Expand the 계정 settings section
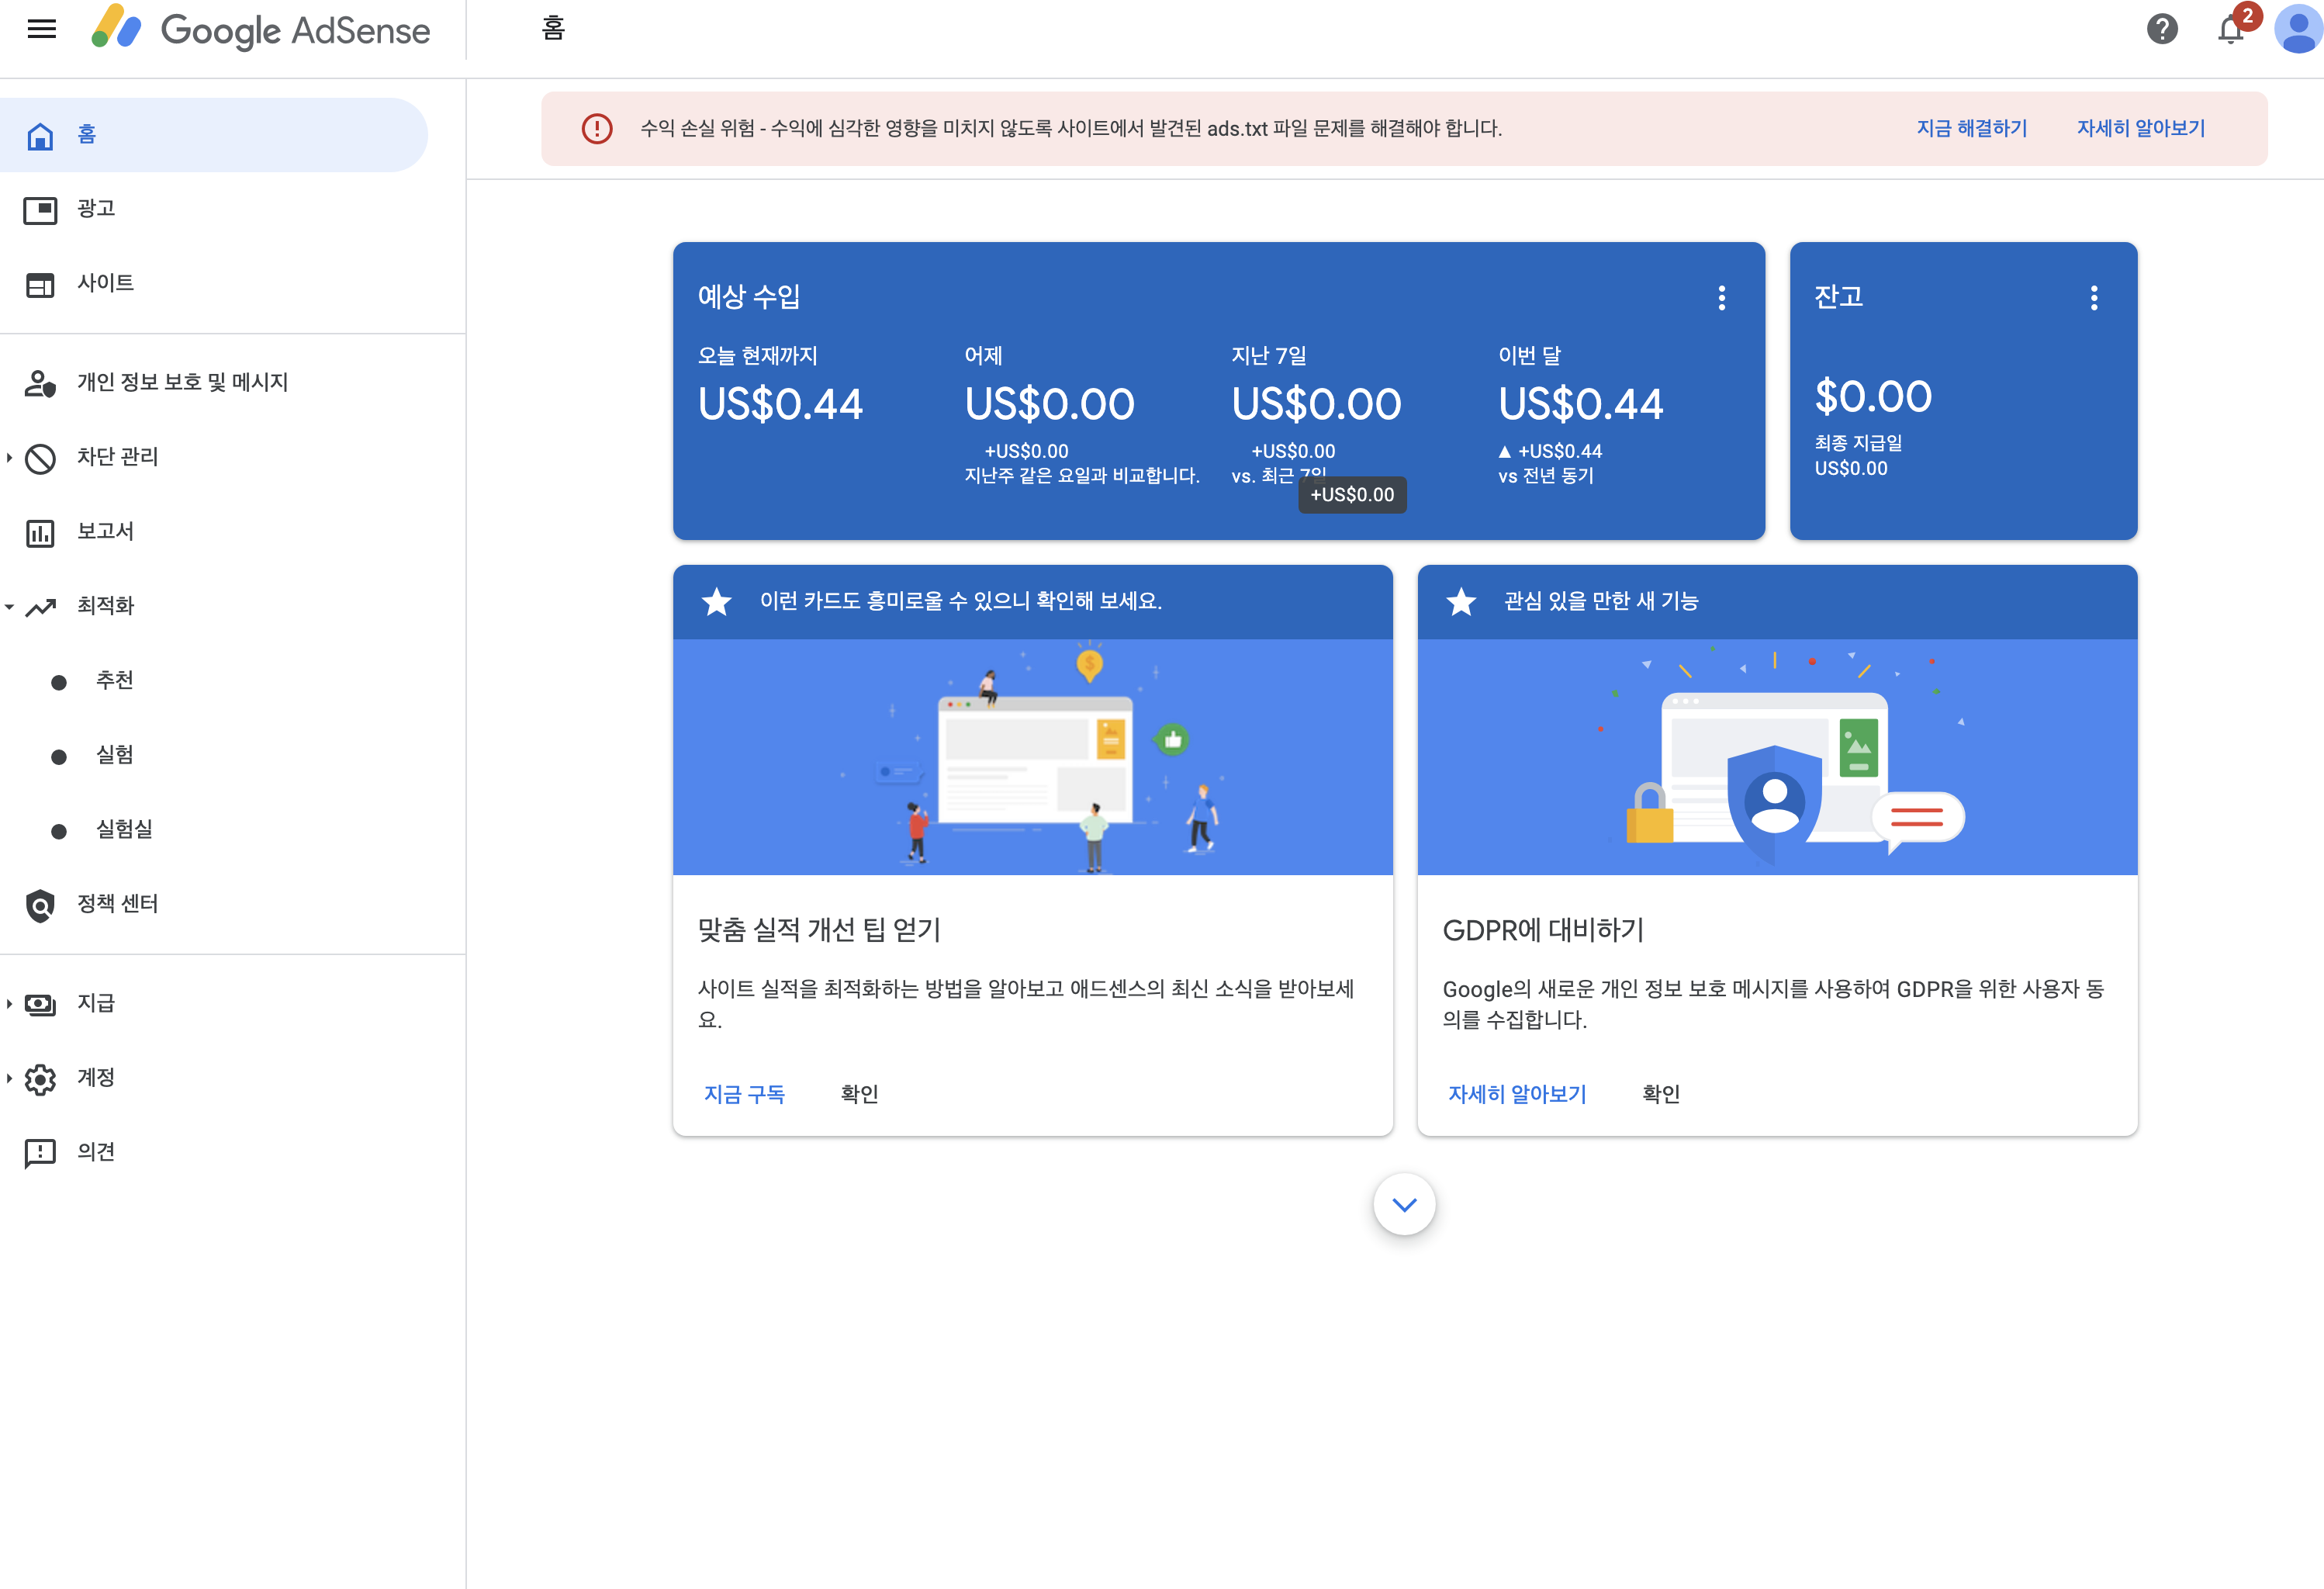Viewport: 2324px width, 1589px height. 10,1078
